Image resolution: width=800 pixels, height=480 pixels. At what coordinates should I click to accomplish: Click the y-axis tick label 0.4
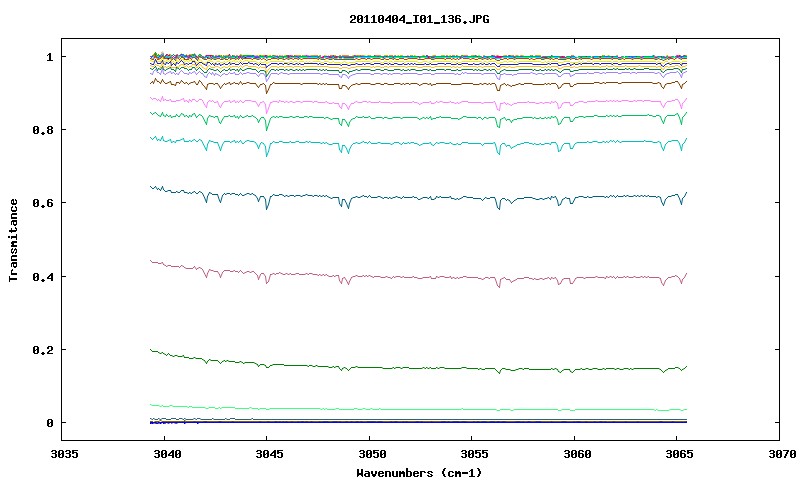43,276
